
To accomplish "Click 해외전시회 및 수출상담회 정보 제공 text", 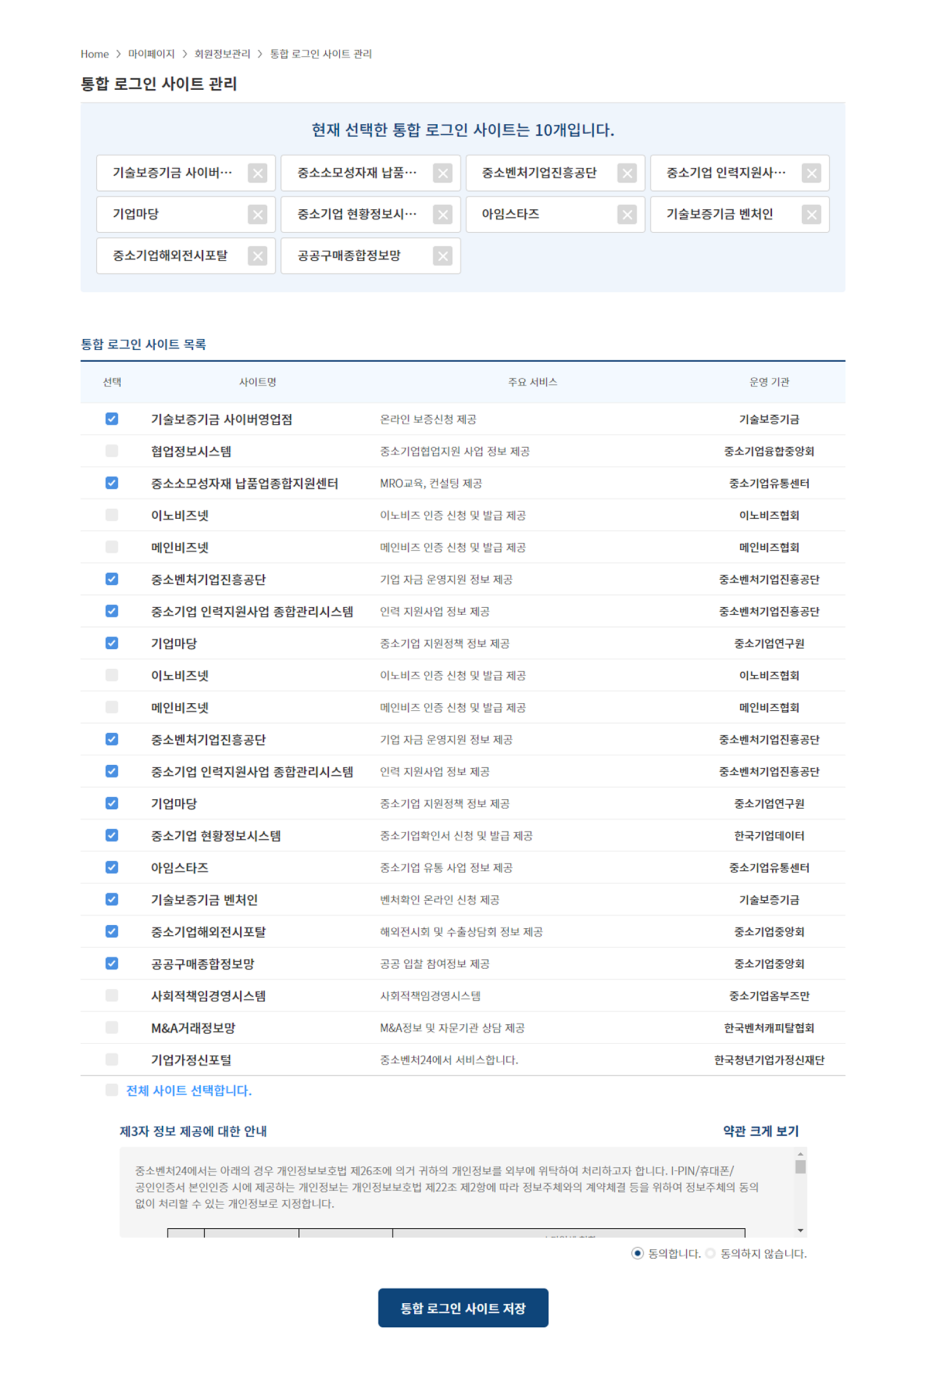I will [x=461, y=931].
